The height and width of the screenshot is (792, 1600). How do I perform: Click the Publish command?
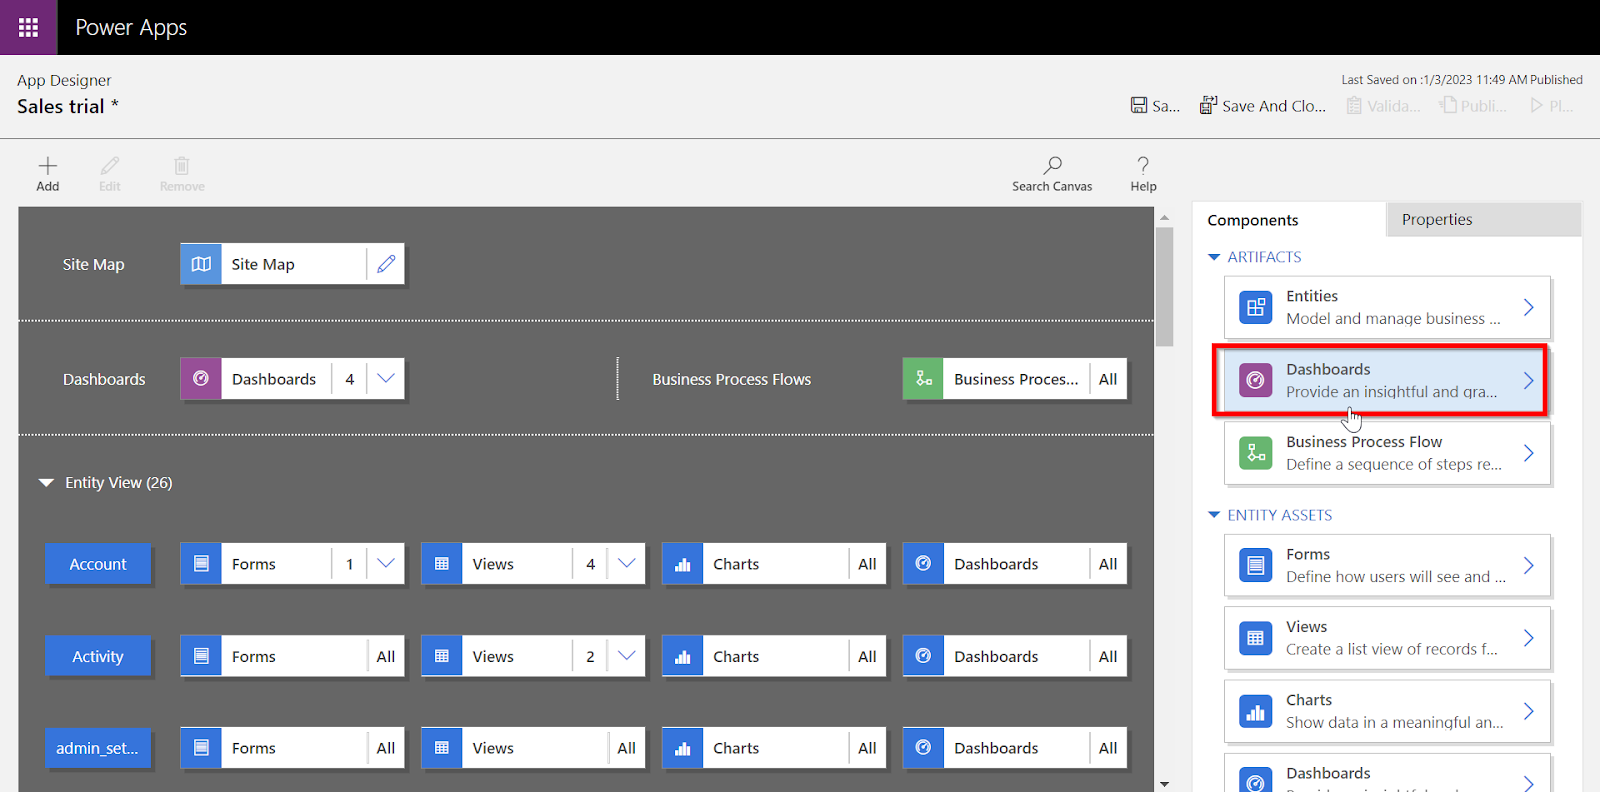tap(1473, 105)
